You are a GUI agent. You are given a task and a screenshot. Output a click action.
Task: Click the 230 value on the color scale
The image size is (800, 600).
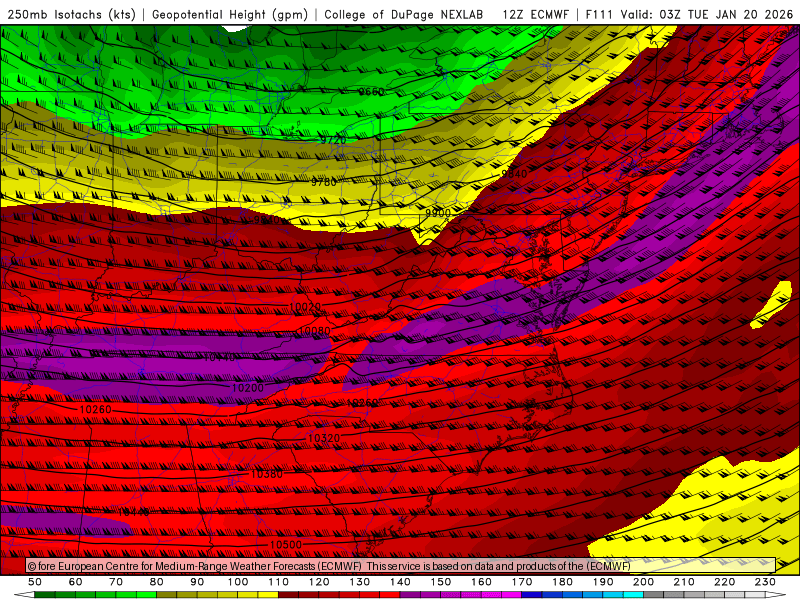765,582
